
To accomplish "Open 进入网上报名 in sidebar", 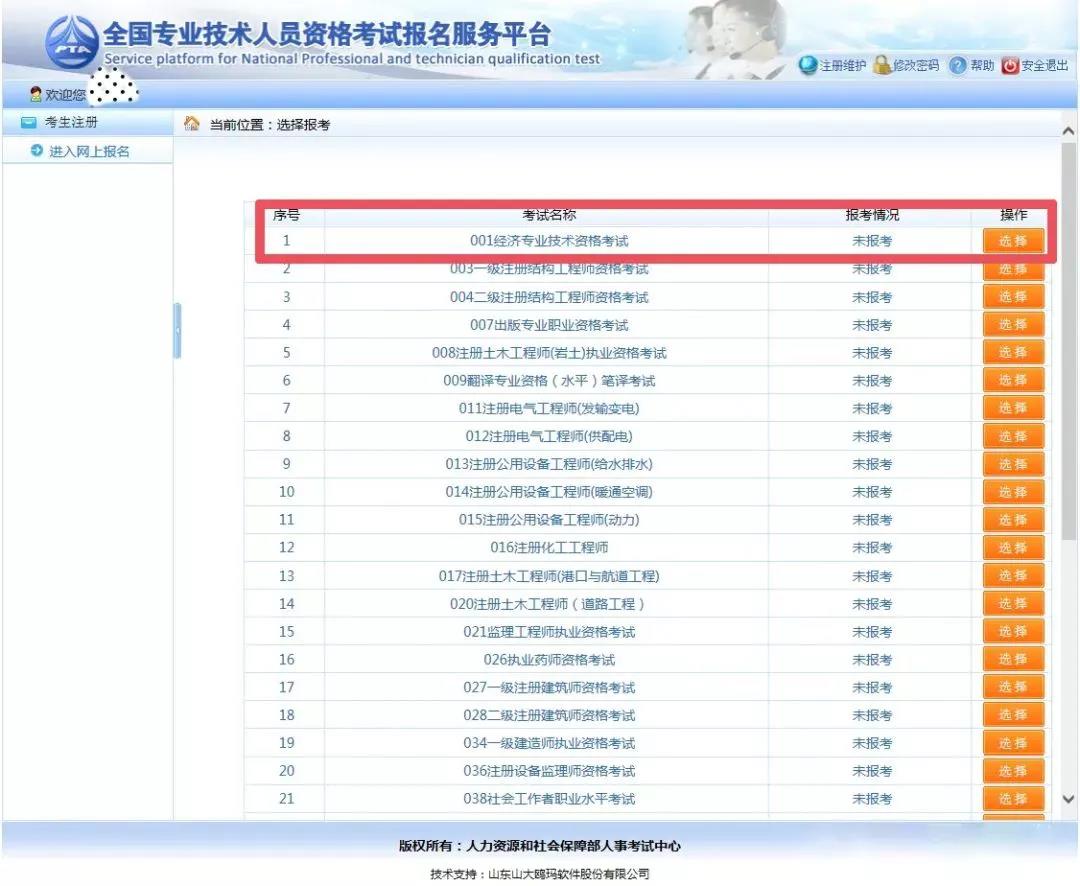I will point(89,151).
